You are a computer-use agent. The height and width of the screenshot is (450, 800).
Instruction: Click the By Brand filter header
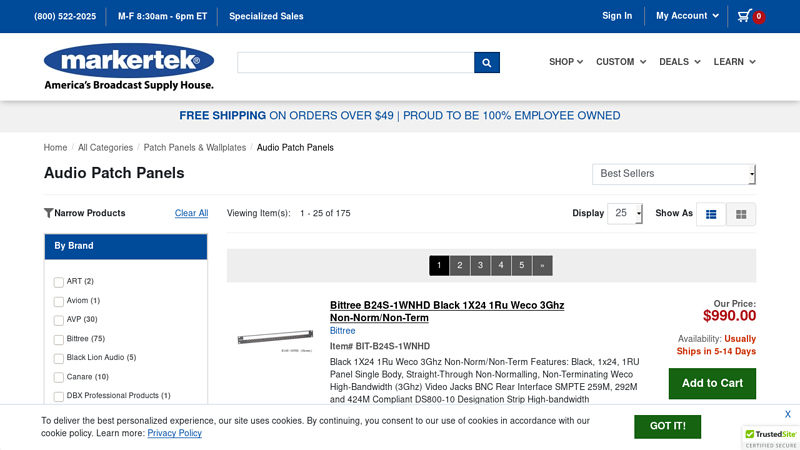click(126, 246)
